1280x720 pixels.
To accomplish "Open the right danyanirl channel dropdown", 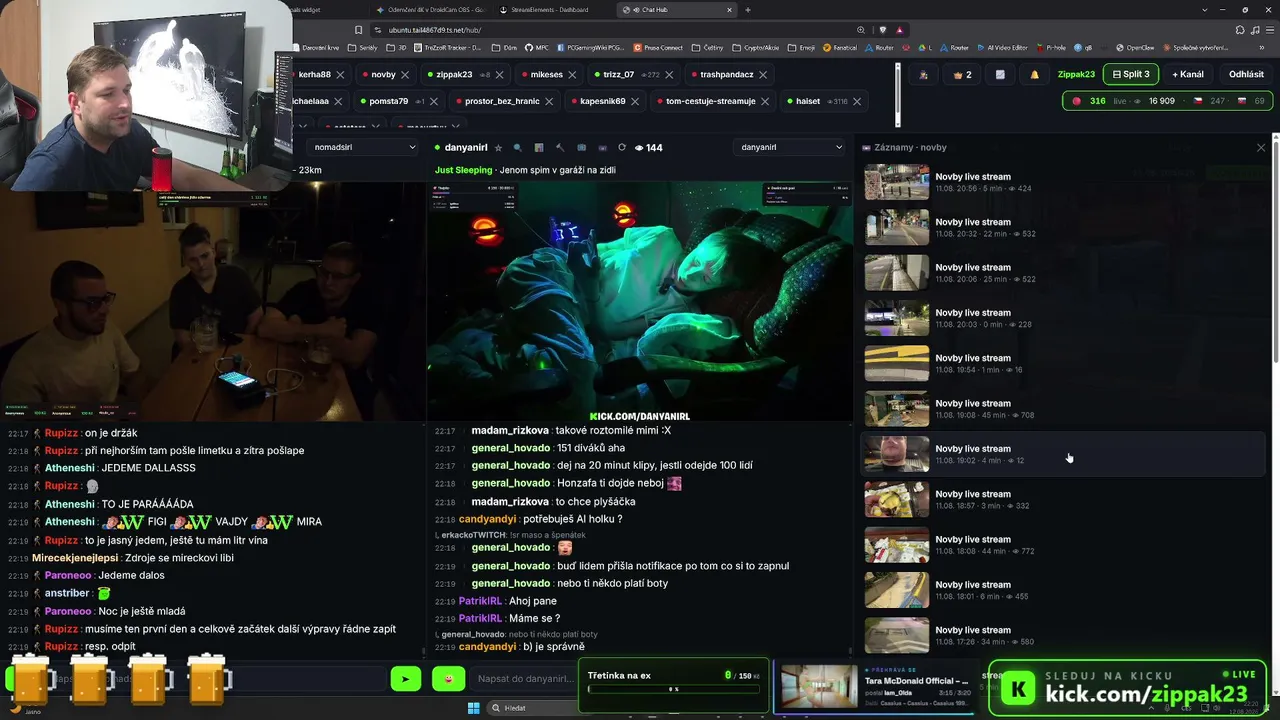I will pos(790,147).
